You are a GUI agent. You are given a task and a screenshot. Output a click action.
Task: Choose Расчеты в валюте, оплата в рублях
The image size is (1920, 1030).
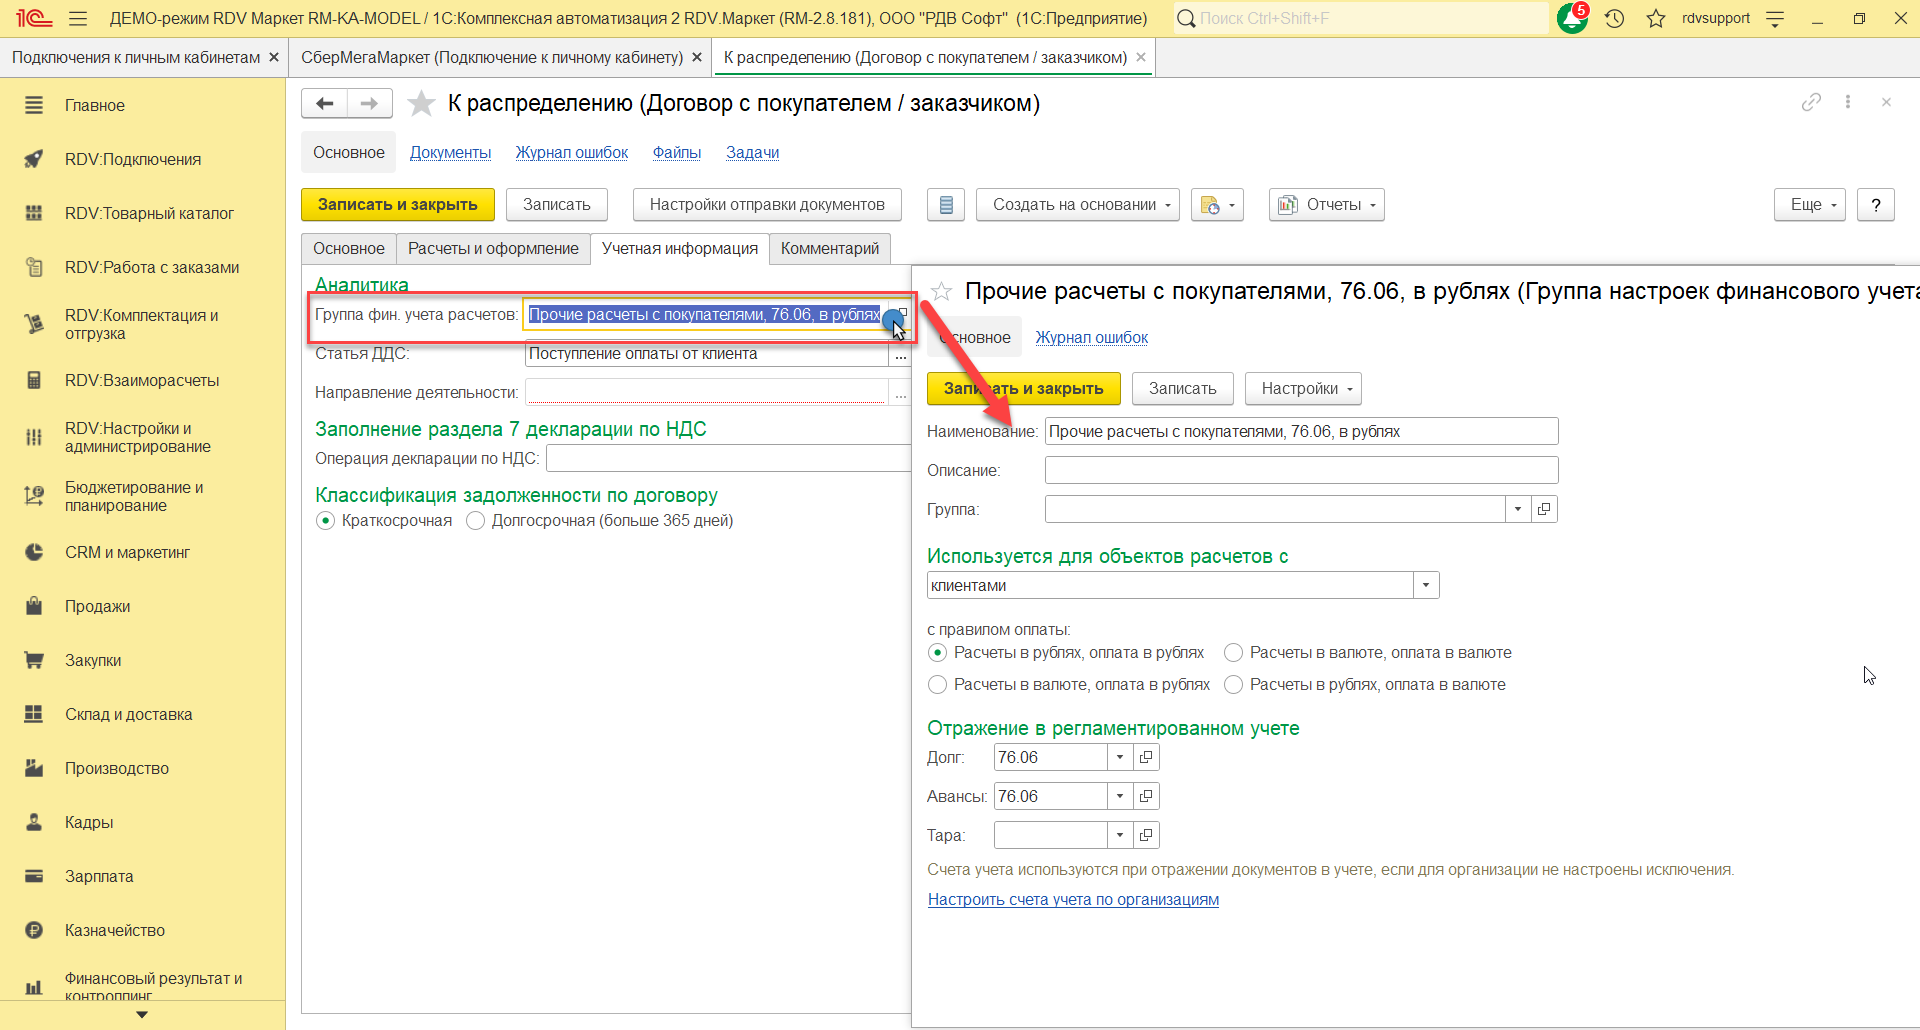click(938, 685)
